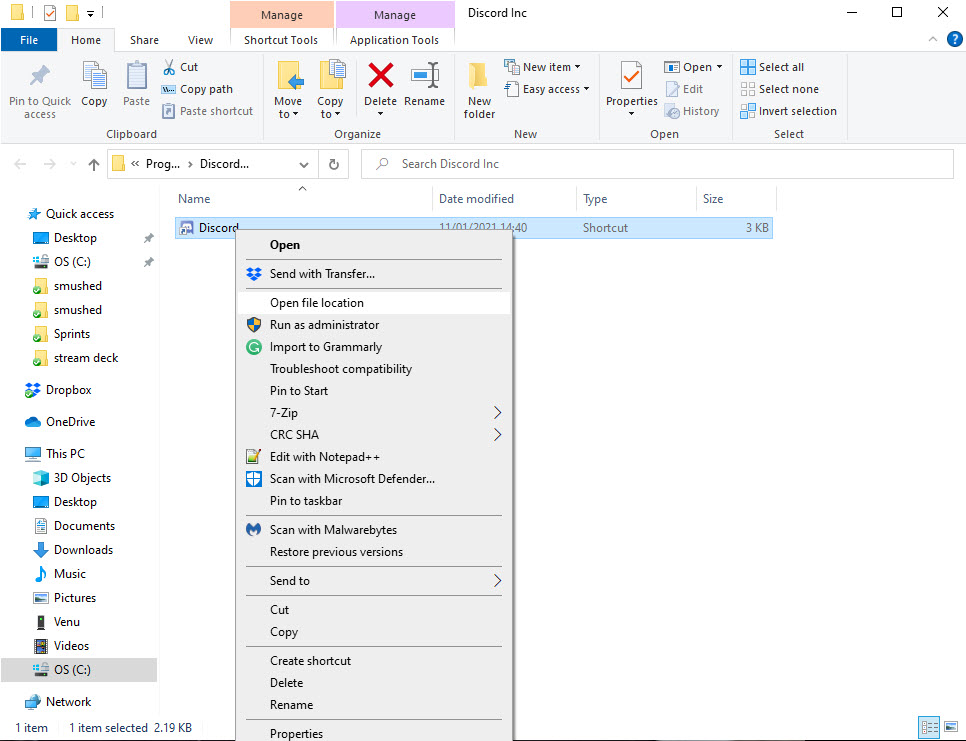966x741 pixels.
Task: Sort by Type column header
Action: coord(636,199)
